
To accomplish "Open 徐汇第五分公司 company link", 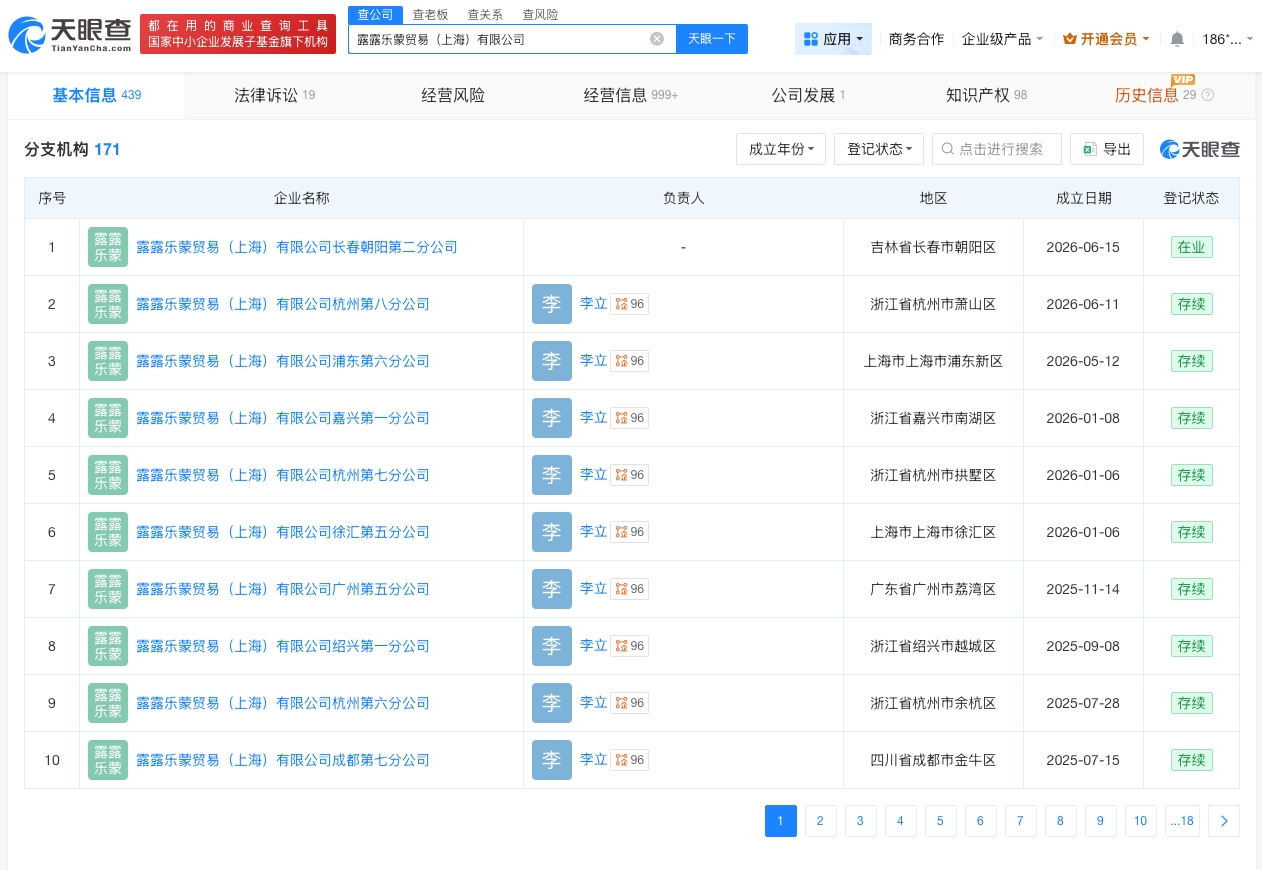I will 283,532.
